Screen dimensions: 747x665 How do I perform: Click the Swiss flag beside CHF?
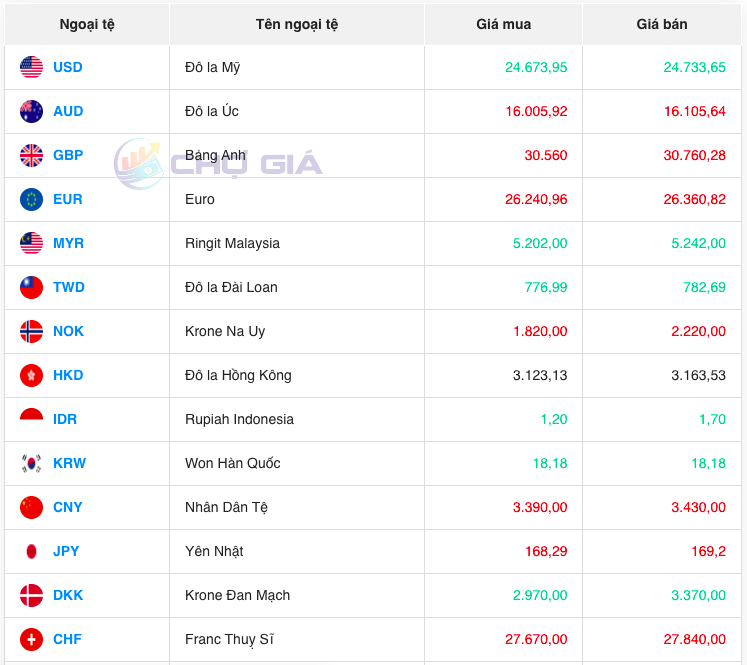pos(31,639)
